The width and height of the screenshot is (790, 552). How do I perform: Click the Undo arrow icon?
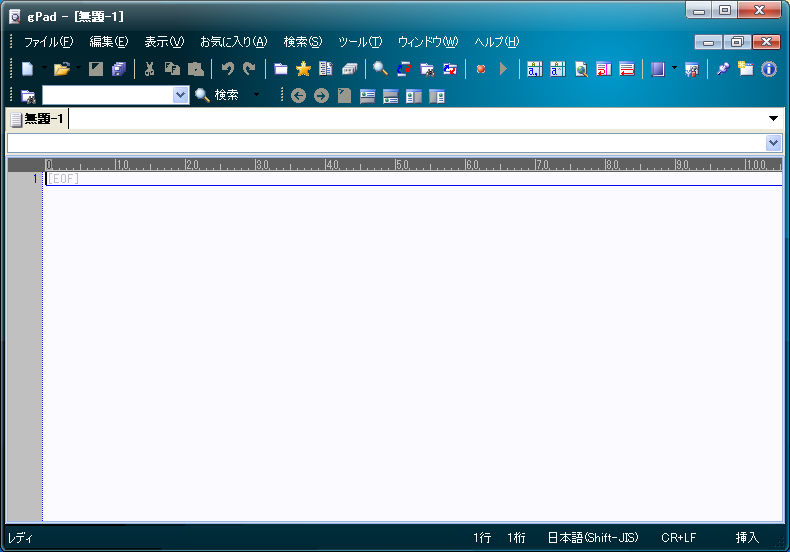(x=227, y=69)
